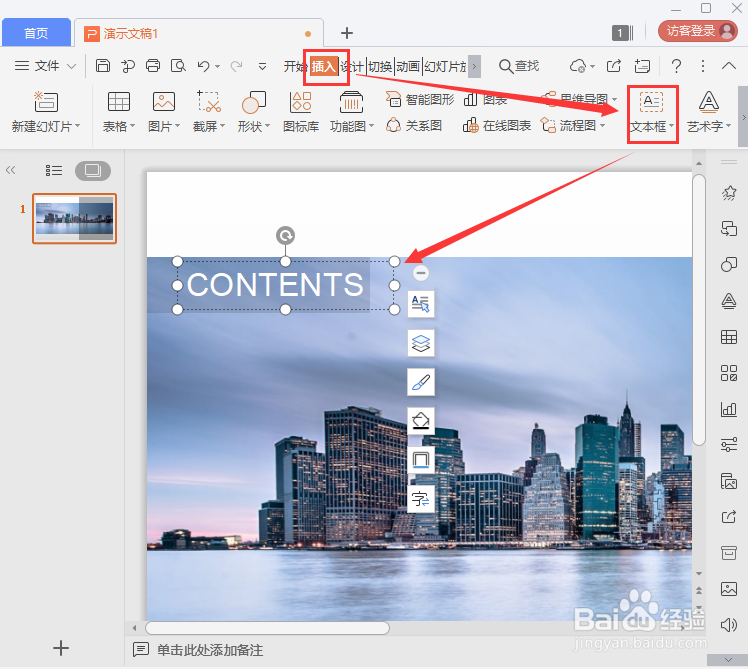Open the cloud sync icon
748x669 pixels.
click(578, 66)
